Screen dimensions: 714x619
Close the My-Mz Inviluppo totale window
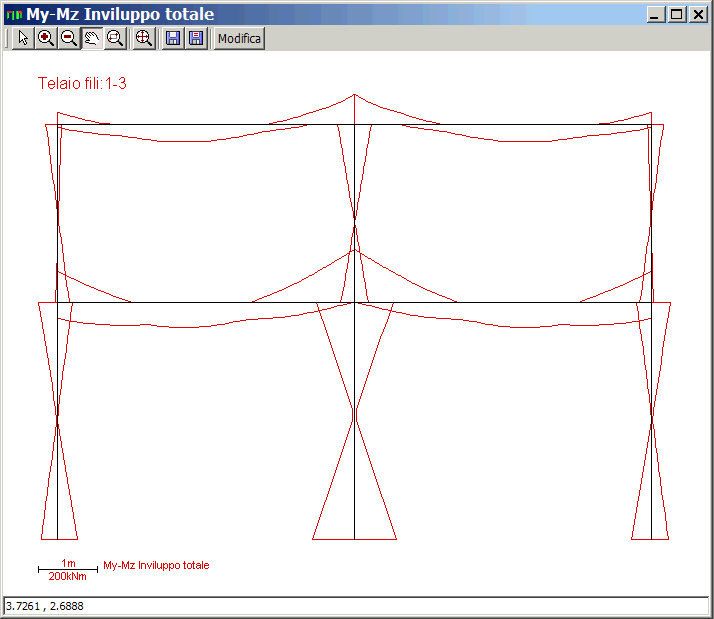[698, 15]
